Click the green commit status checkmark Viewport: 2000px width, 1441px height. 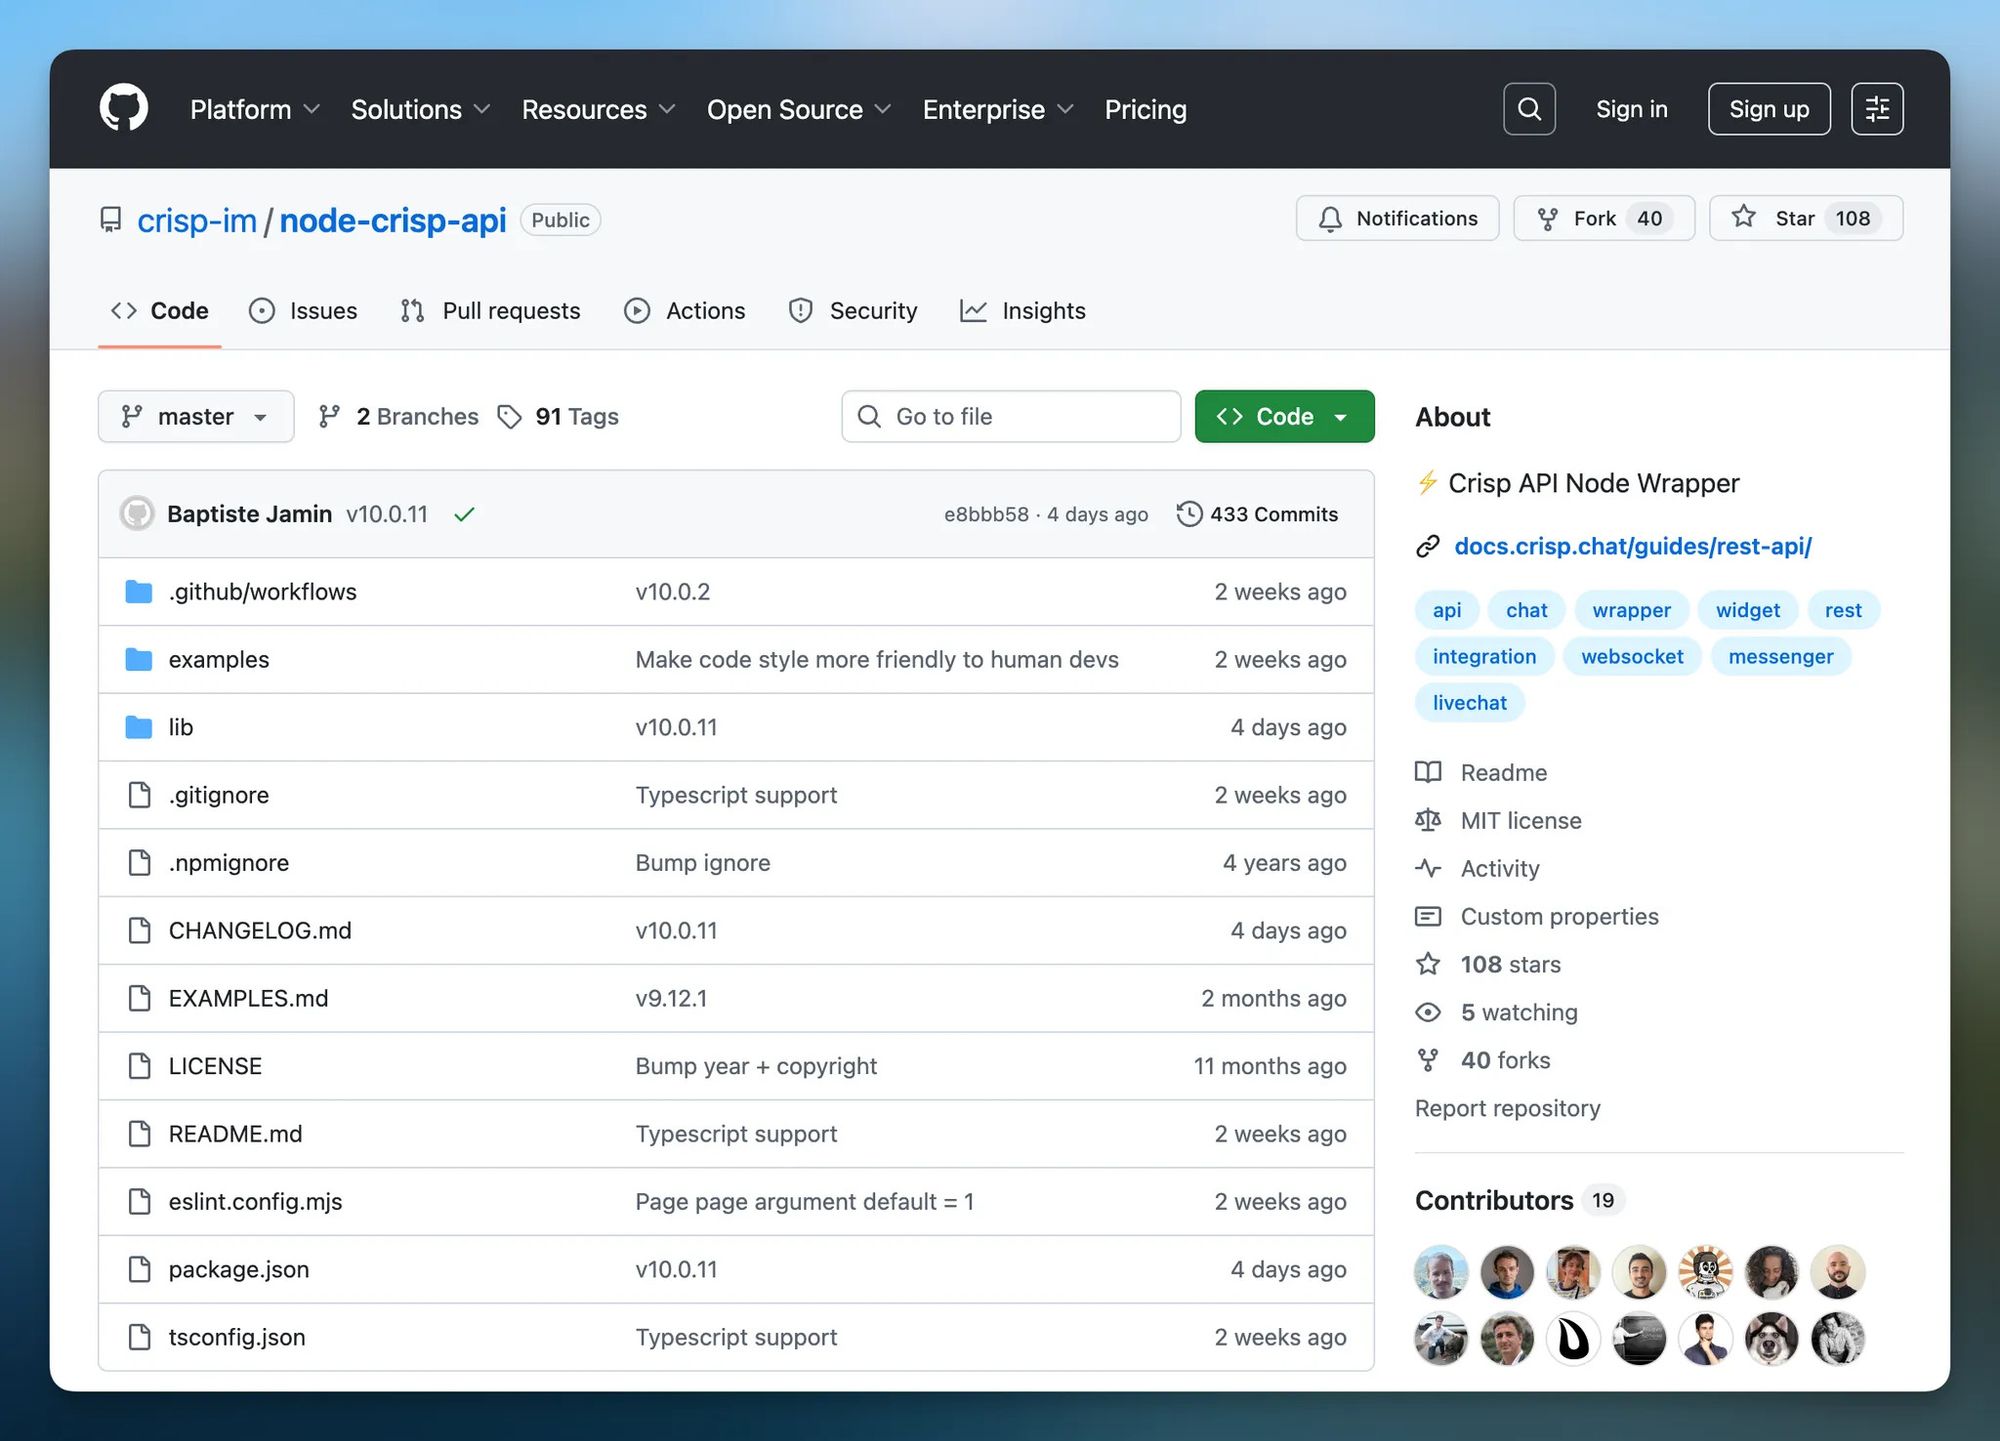(x=464, y=514)
